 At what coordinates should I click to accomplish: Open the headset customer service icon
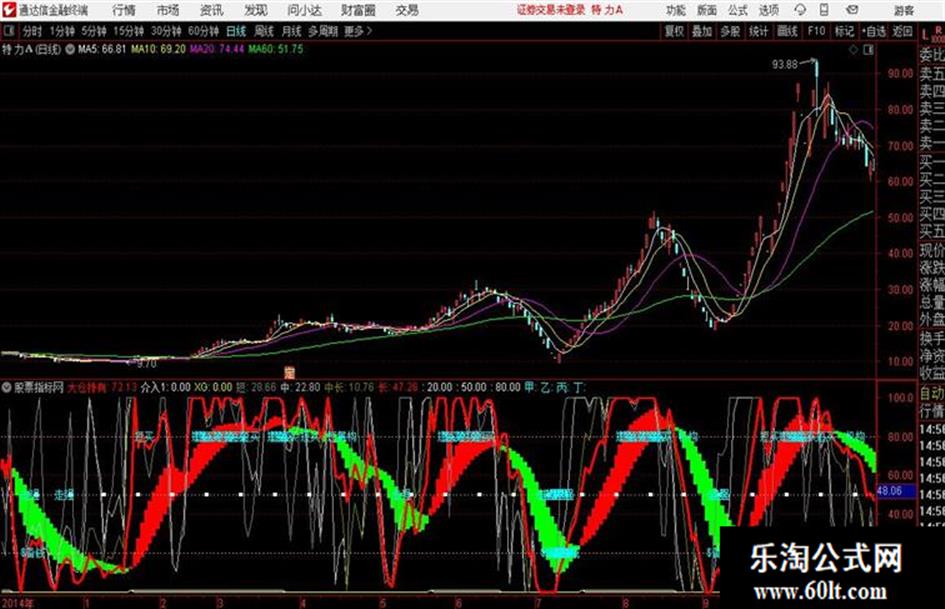tap(800, 10)
